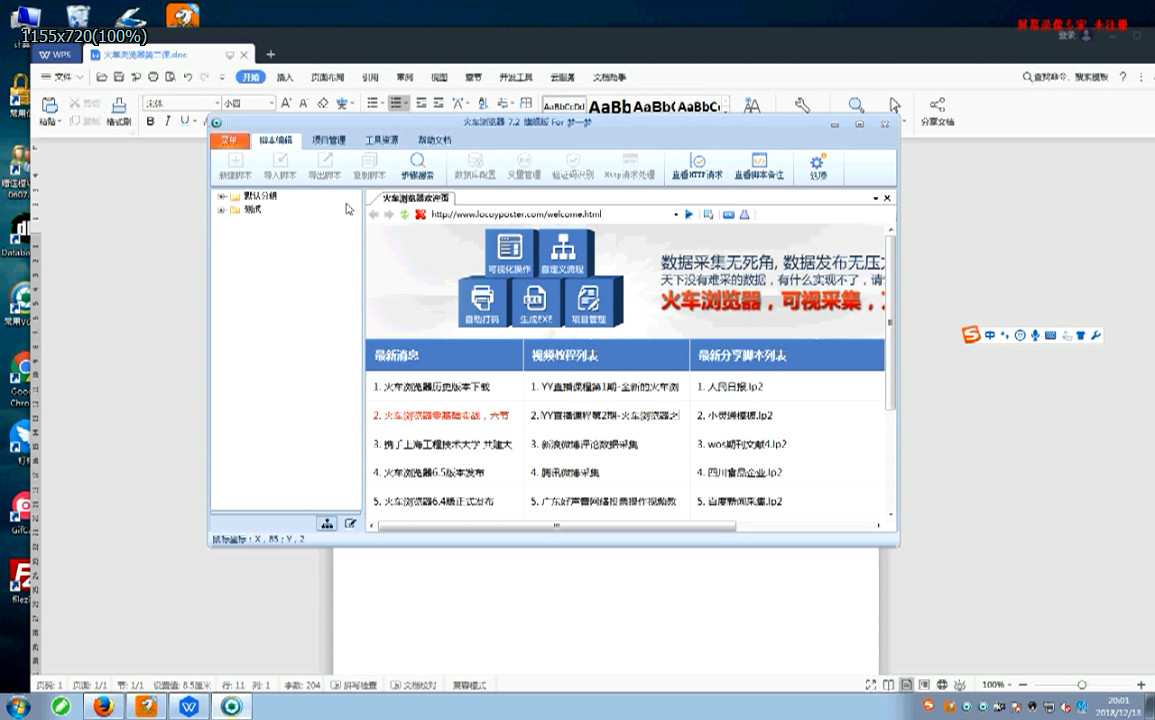Image resolution: width=1155 pixels, height=720 pixels.
Task: Open WPS 文件 menu dropdown
Action: pos(63,77)
